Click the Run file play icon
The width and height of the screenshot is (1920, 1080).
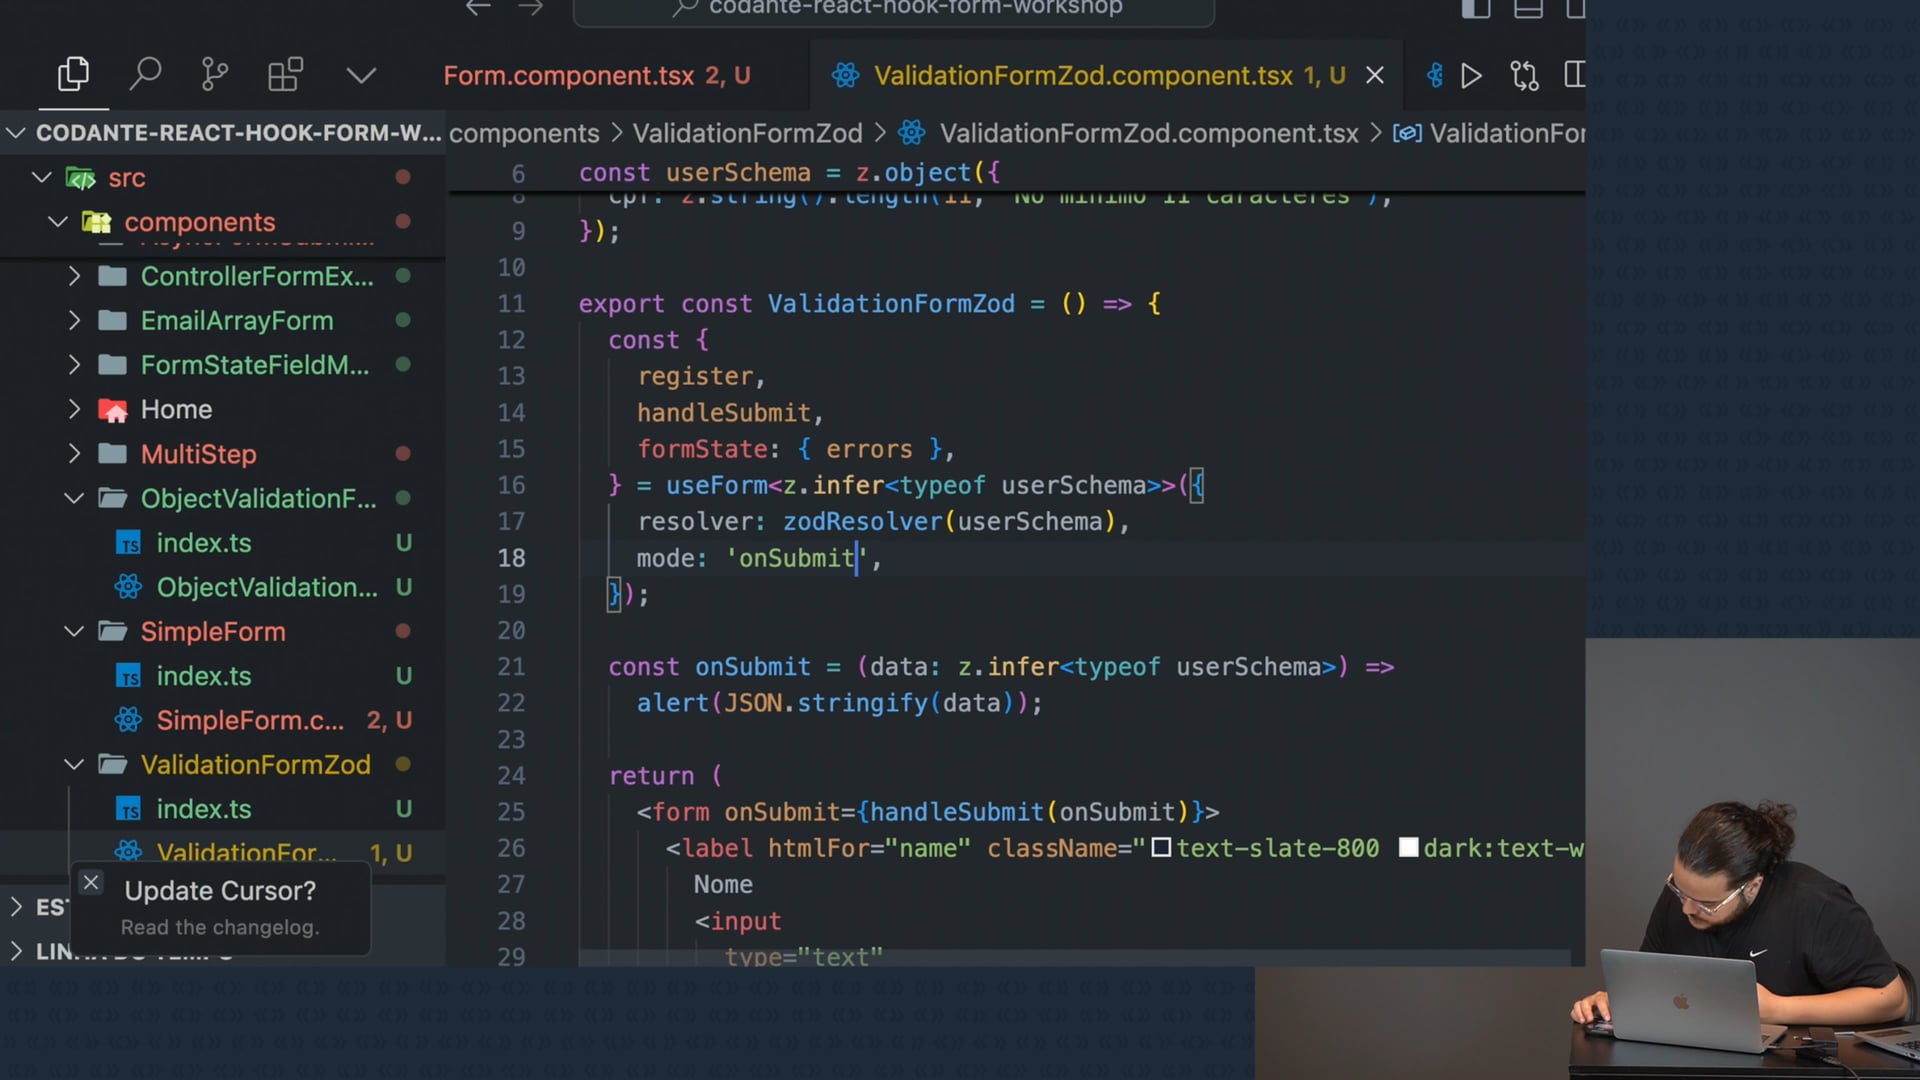click(1470, 76)
